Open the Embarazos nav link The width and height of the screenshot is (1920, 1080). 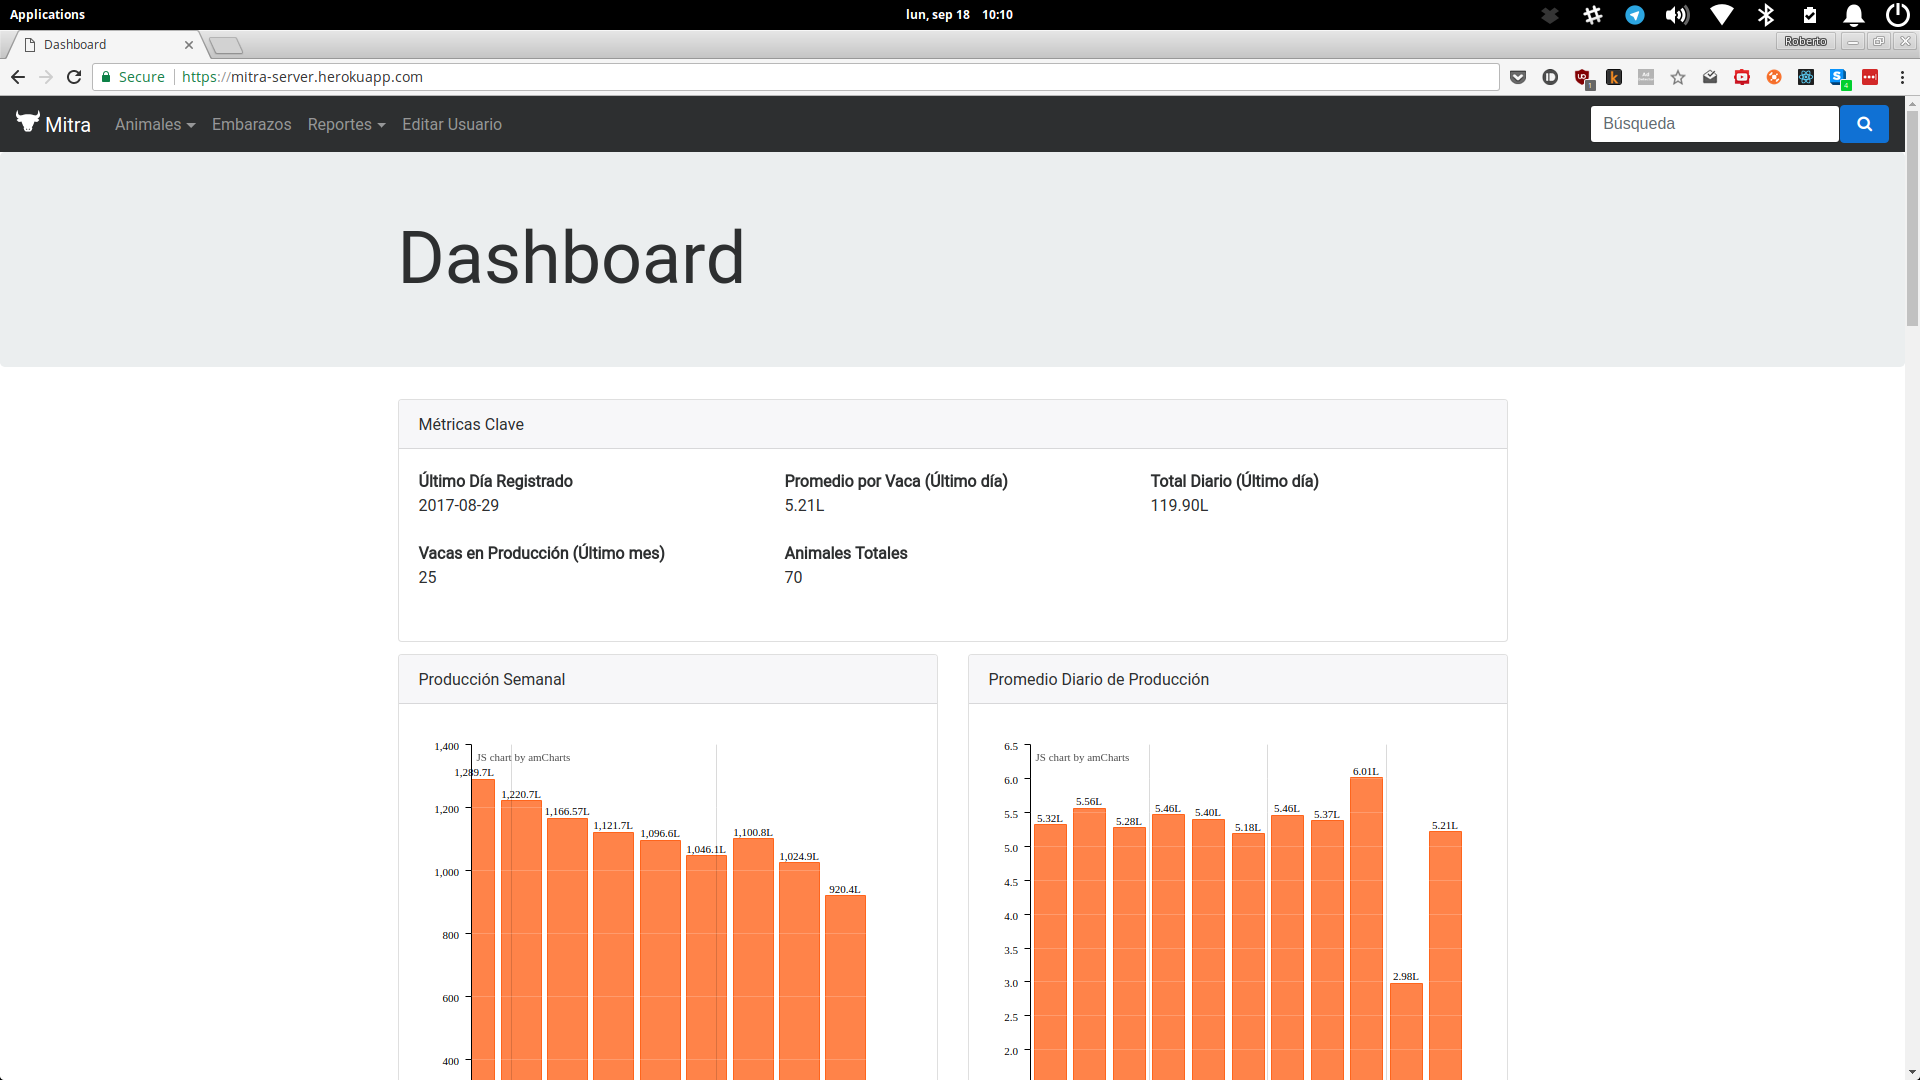click(251, 124)
